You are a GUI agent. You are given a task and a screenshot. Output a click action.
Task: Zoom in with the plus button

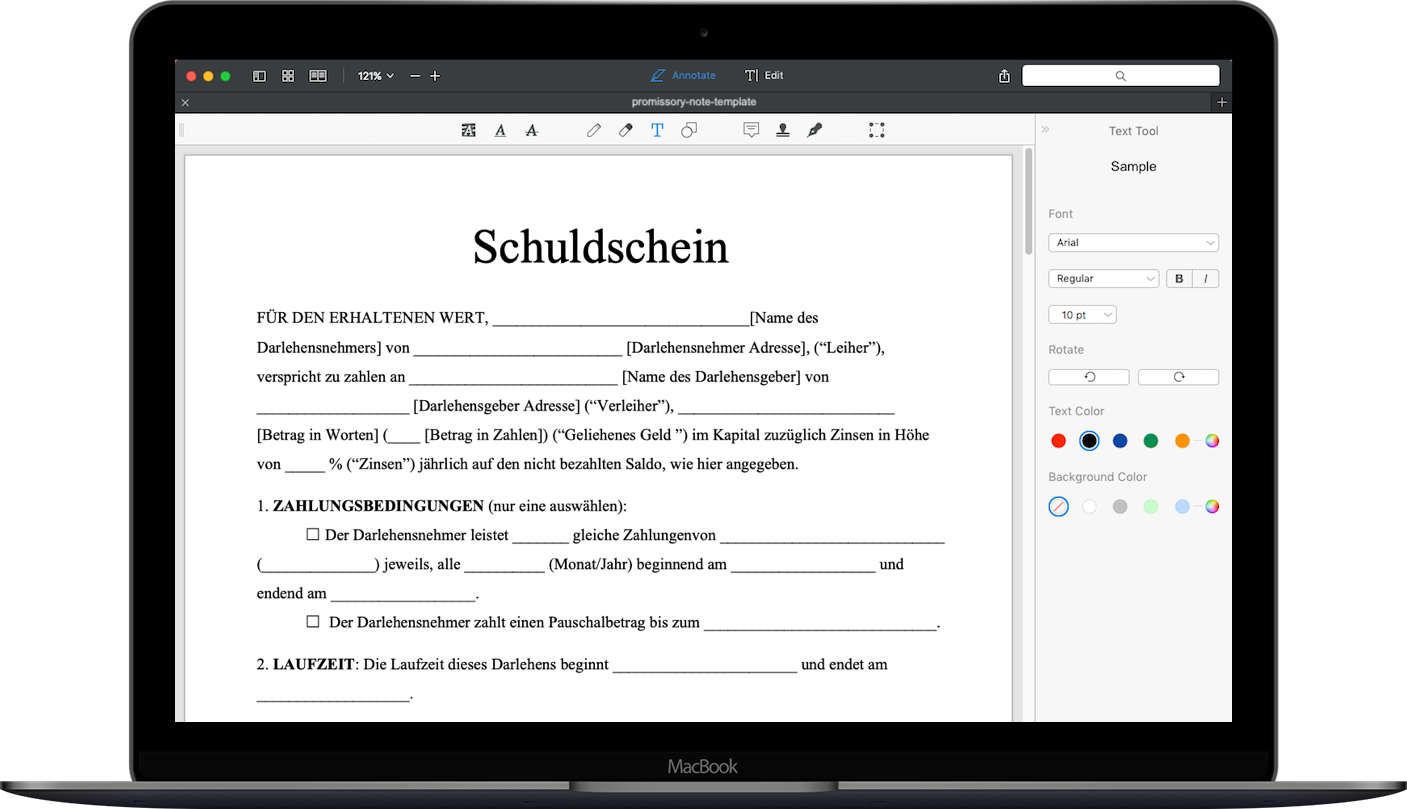[435, 76]
